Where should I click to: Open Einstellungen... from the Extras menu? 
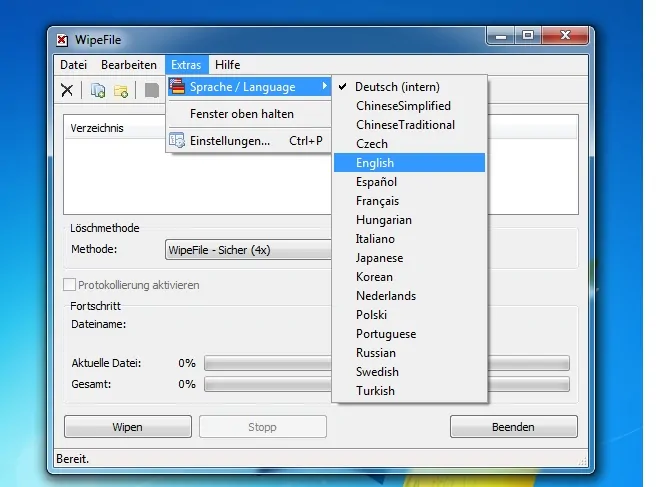[249, 141]
